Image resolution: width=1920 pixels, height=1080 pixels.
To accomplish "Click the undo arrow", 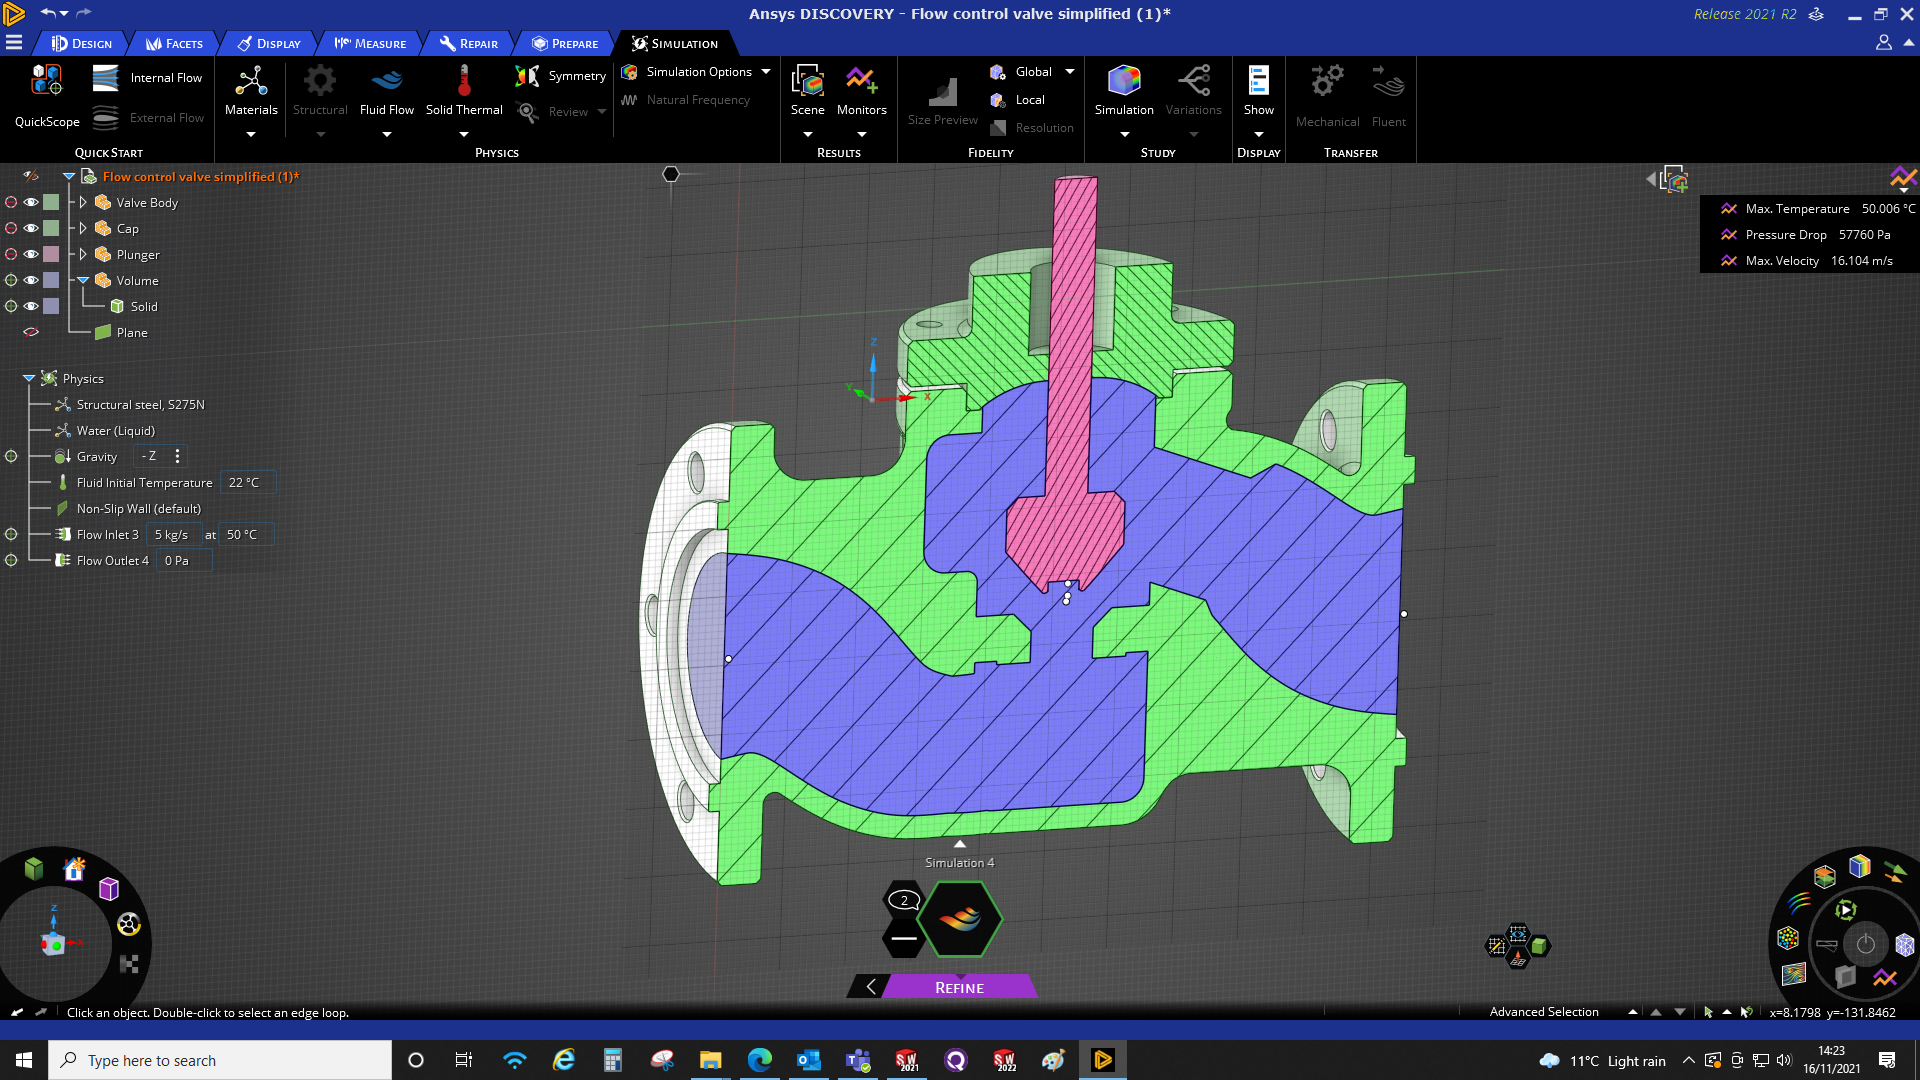I will coord(47,13).
